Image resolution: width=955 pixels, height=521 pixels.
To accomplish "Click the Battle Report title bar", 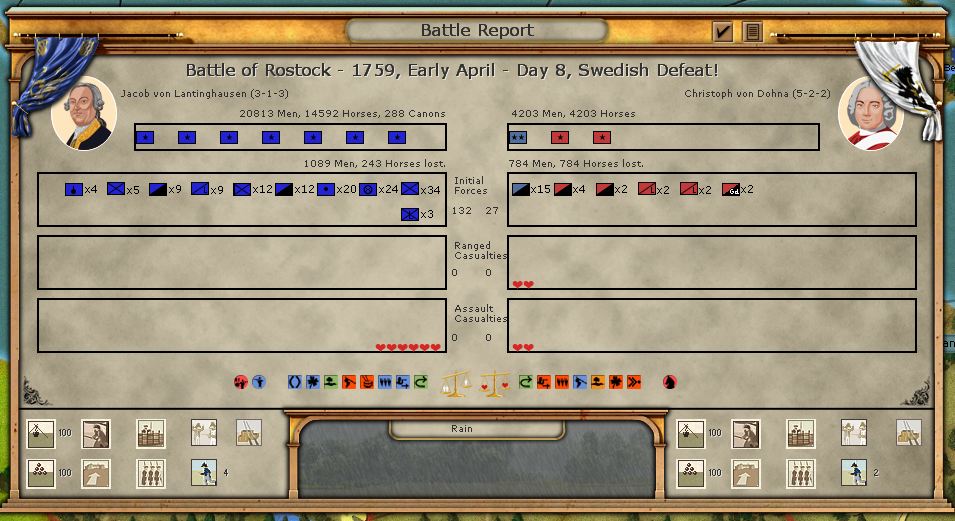I will pyautogui.click(x=477, y=30).
